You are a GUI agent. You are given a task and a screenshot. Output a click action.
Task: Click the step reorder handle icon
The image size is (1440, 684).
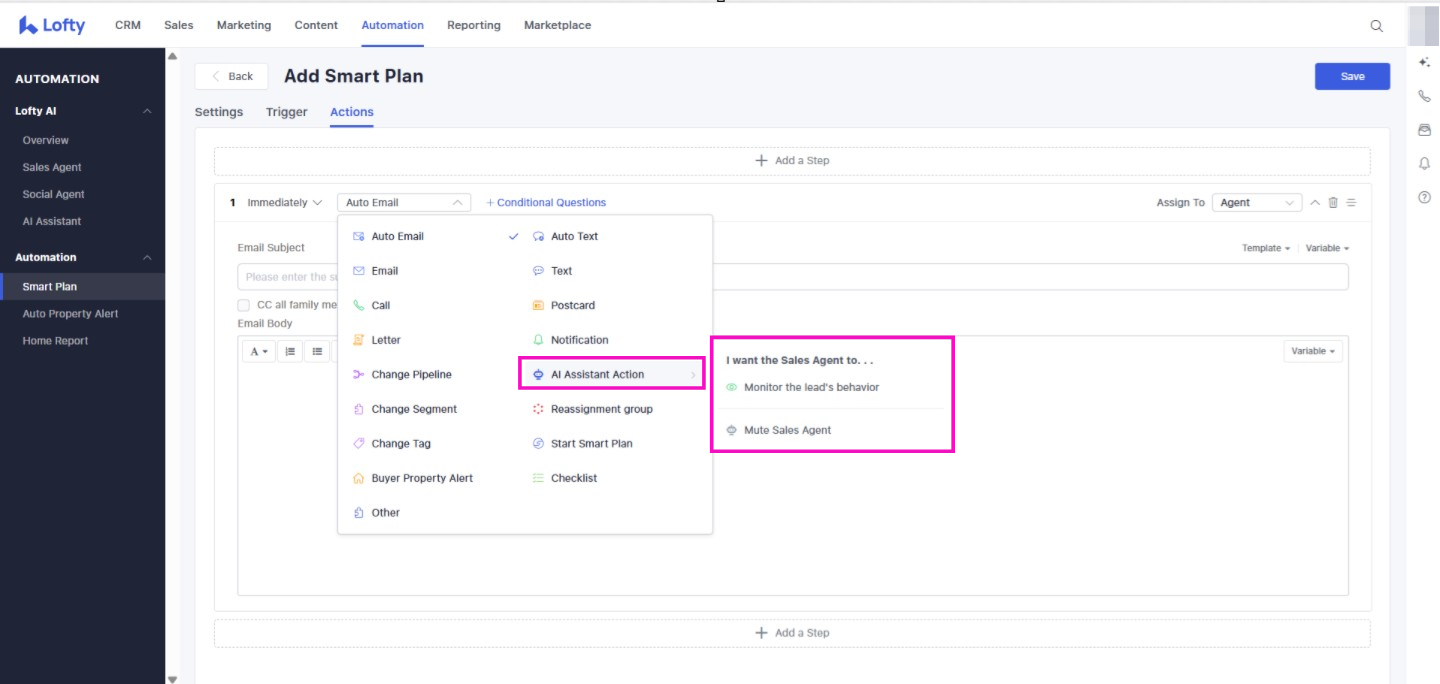coord(1351,203)
